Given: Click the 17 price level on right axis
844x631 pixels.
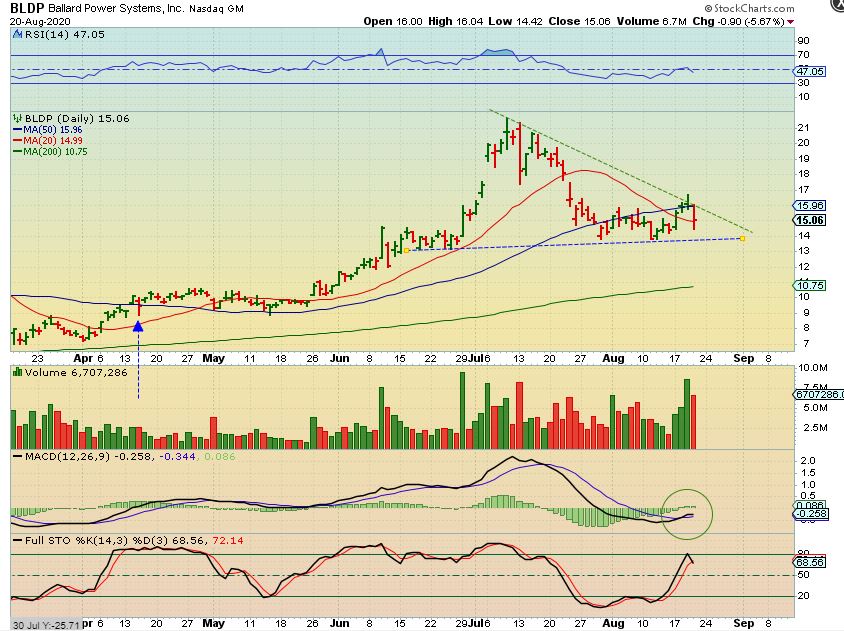Looking at the screenshot, I should [803, 190].
